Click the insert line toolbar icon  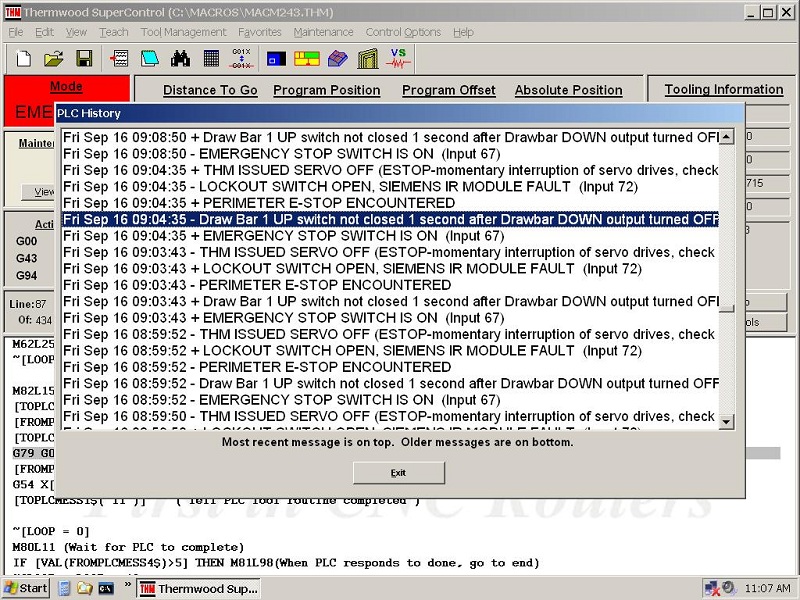coord(119,59)
